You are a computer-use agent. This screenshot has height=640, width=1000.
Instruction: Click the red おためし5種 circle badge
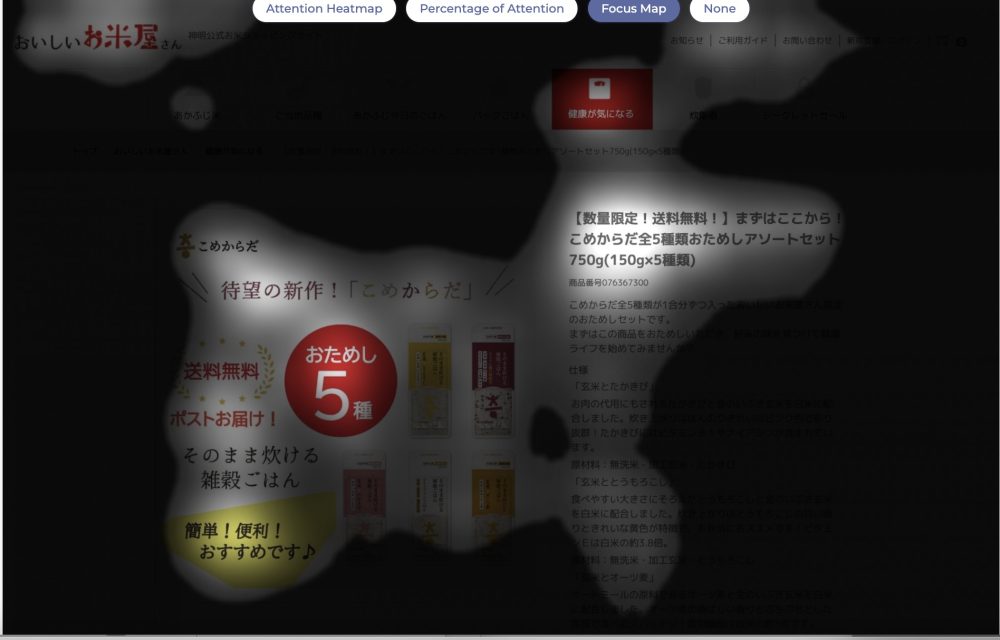point(340,381)
